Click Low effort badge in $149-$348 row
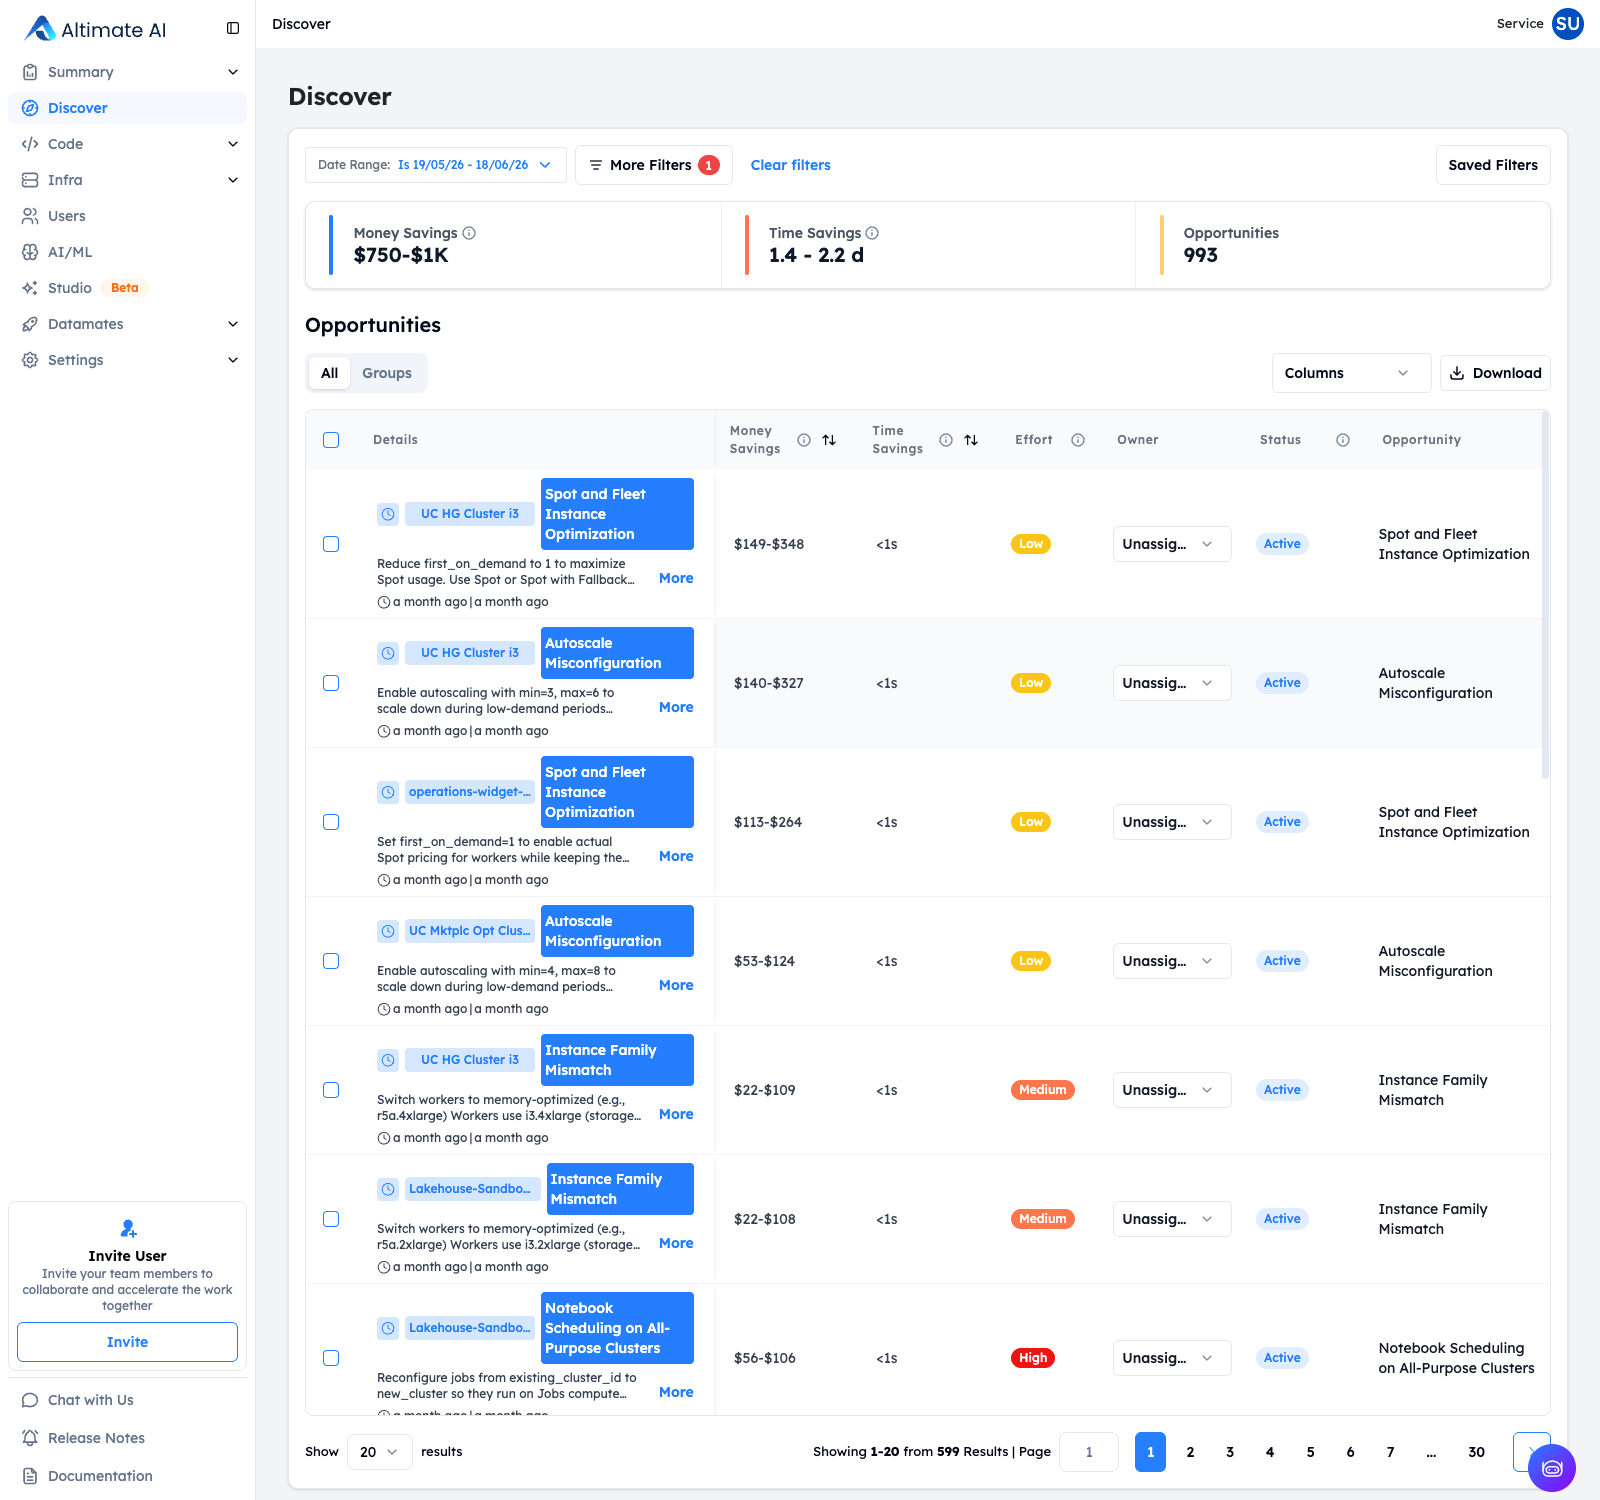 pos(1031,544)
